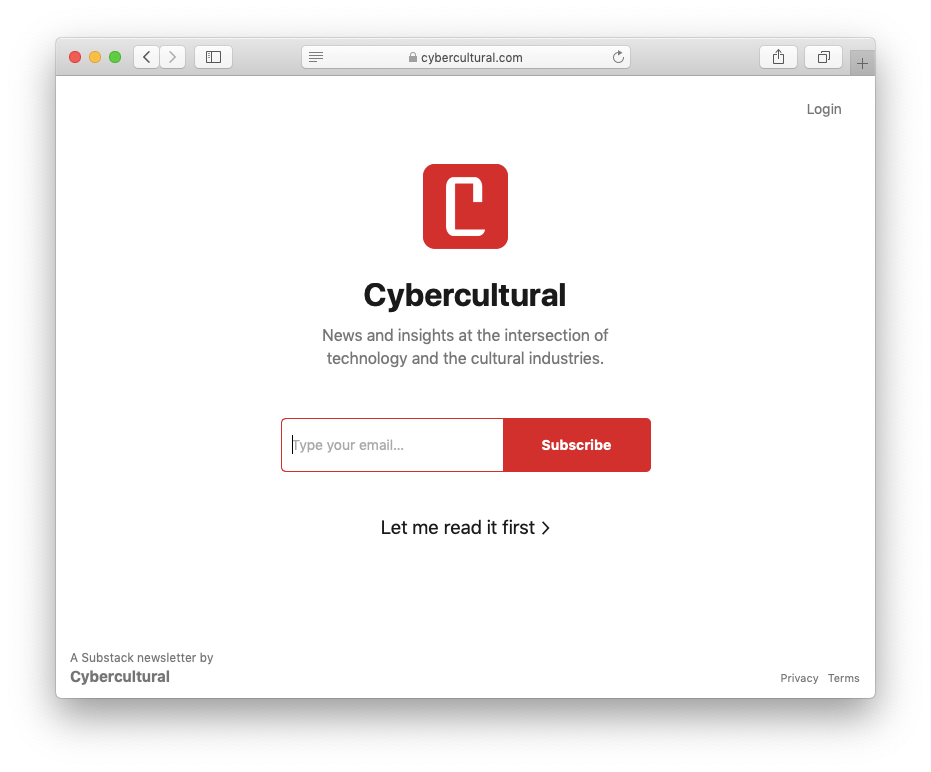
Task: Click the red Subscribe button
Action: 577,445
